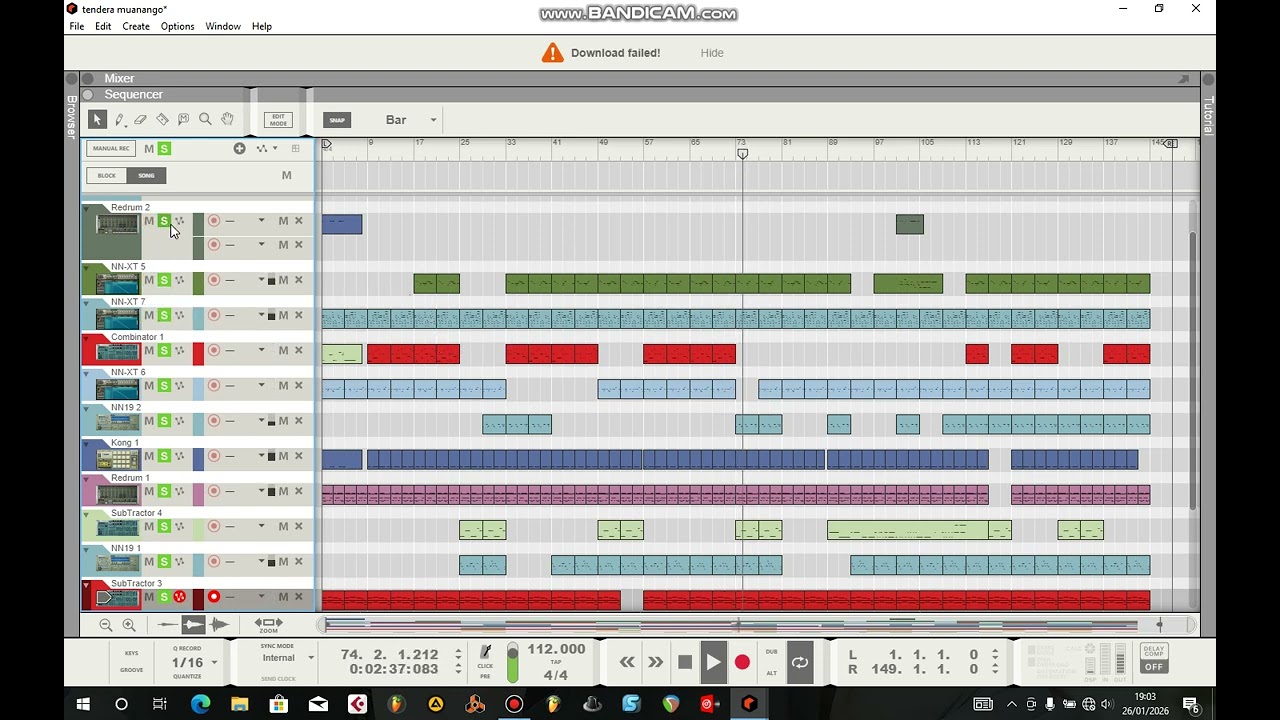Select the Magnify tool
The height and width of the screenshot is (720, 1280).
205,119
